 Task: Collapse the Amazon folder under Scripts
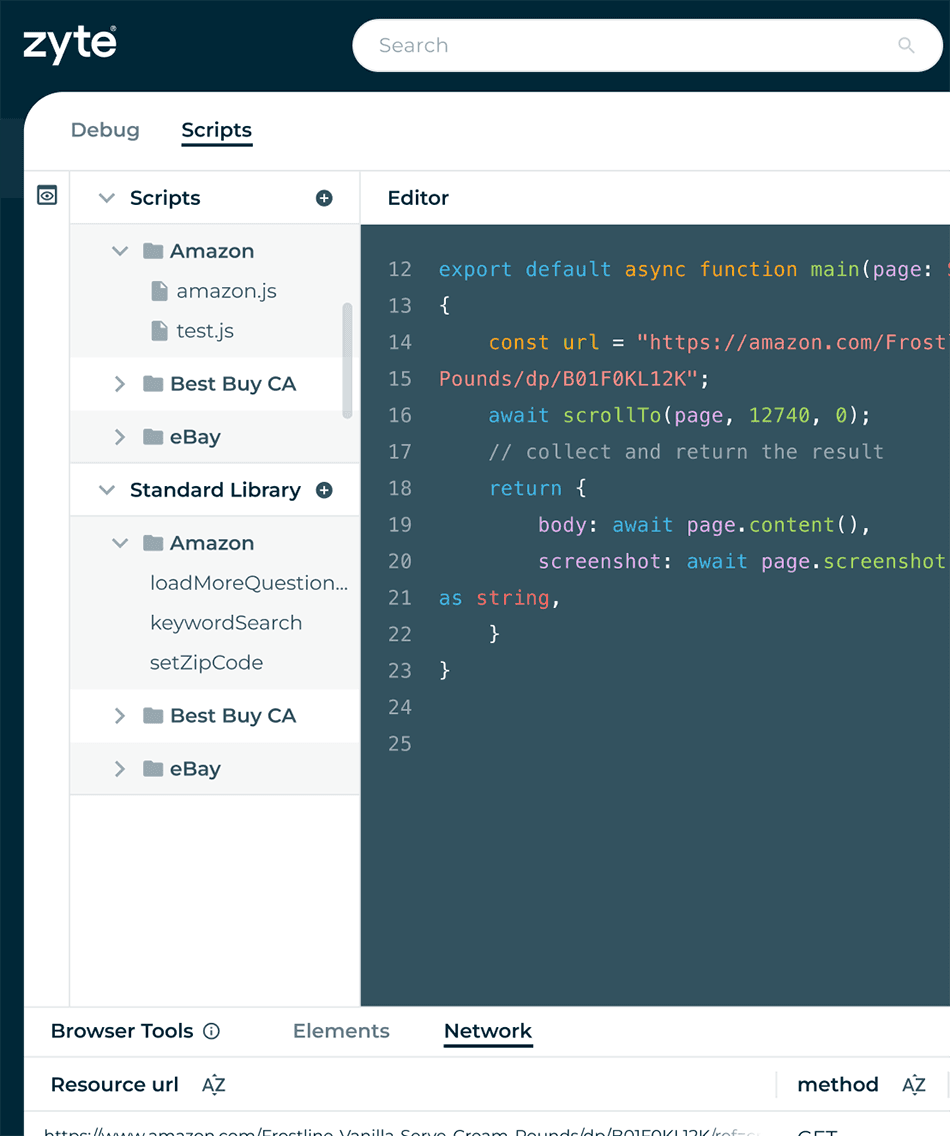(120, 251)
